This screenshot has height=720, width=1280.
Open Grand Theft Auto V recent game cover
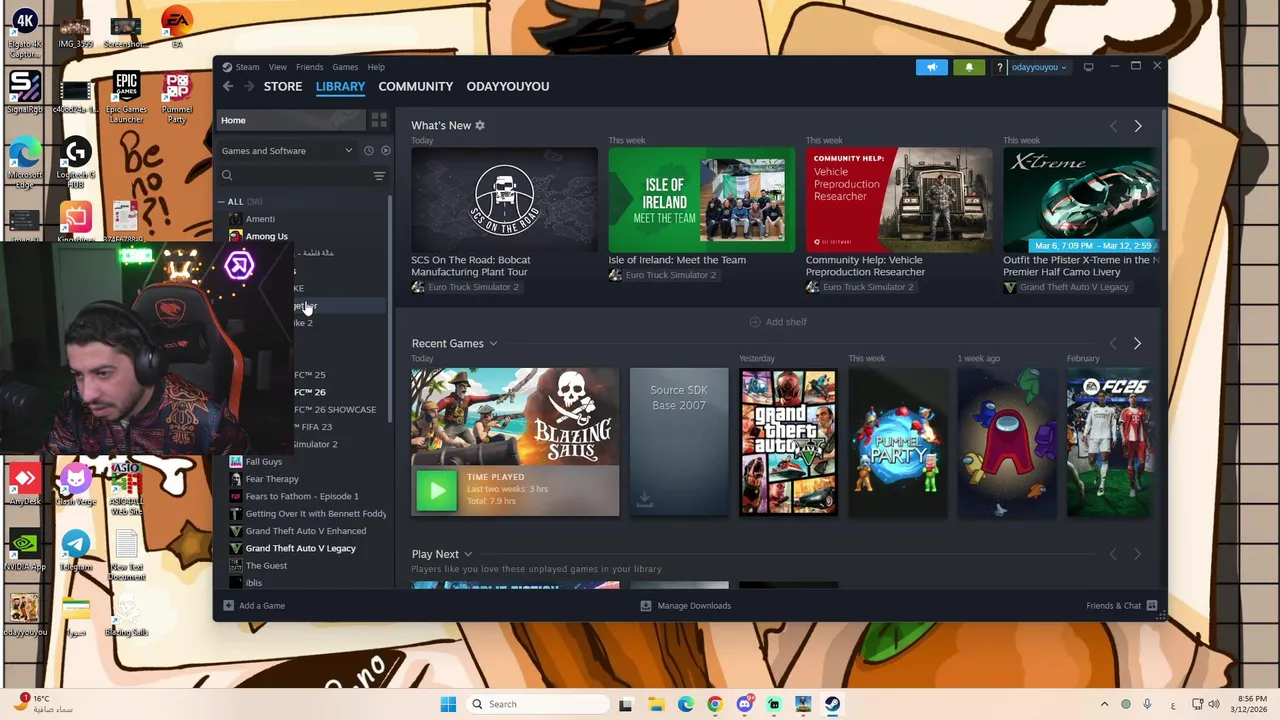coord(788,442)
